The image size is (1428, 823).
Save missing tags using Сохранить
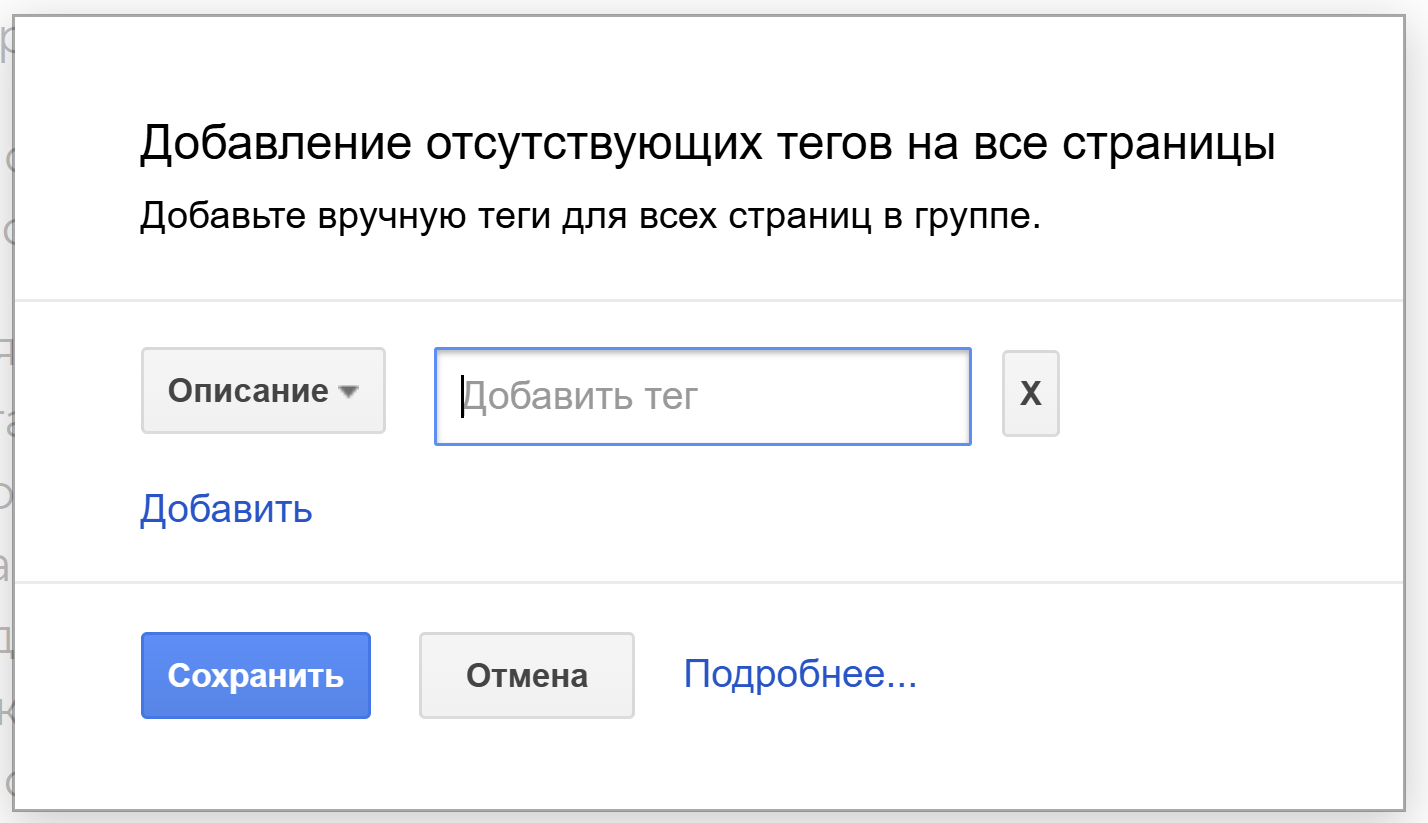pos(255,675)
